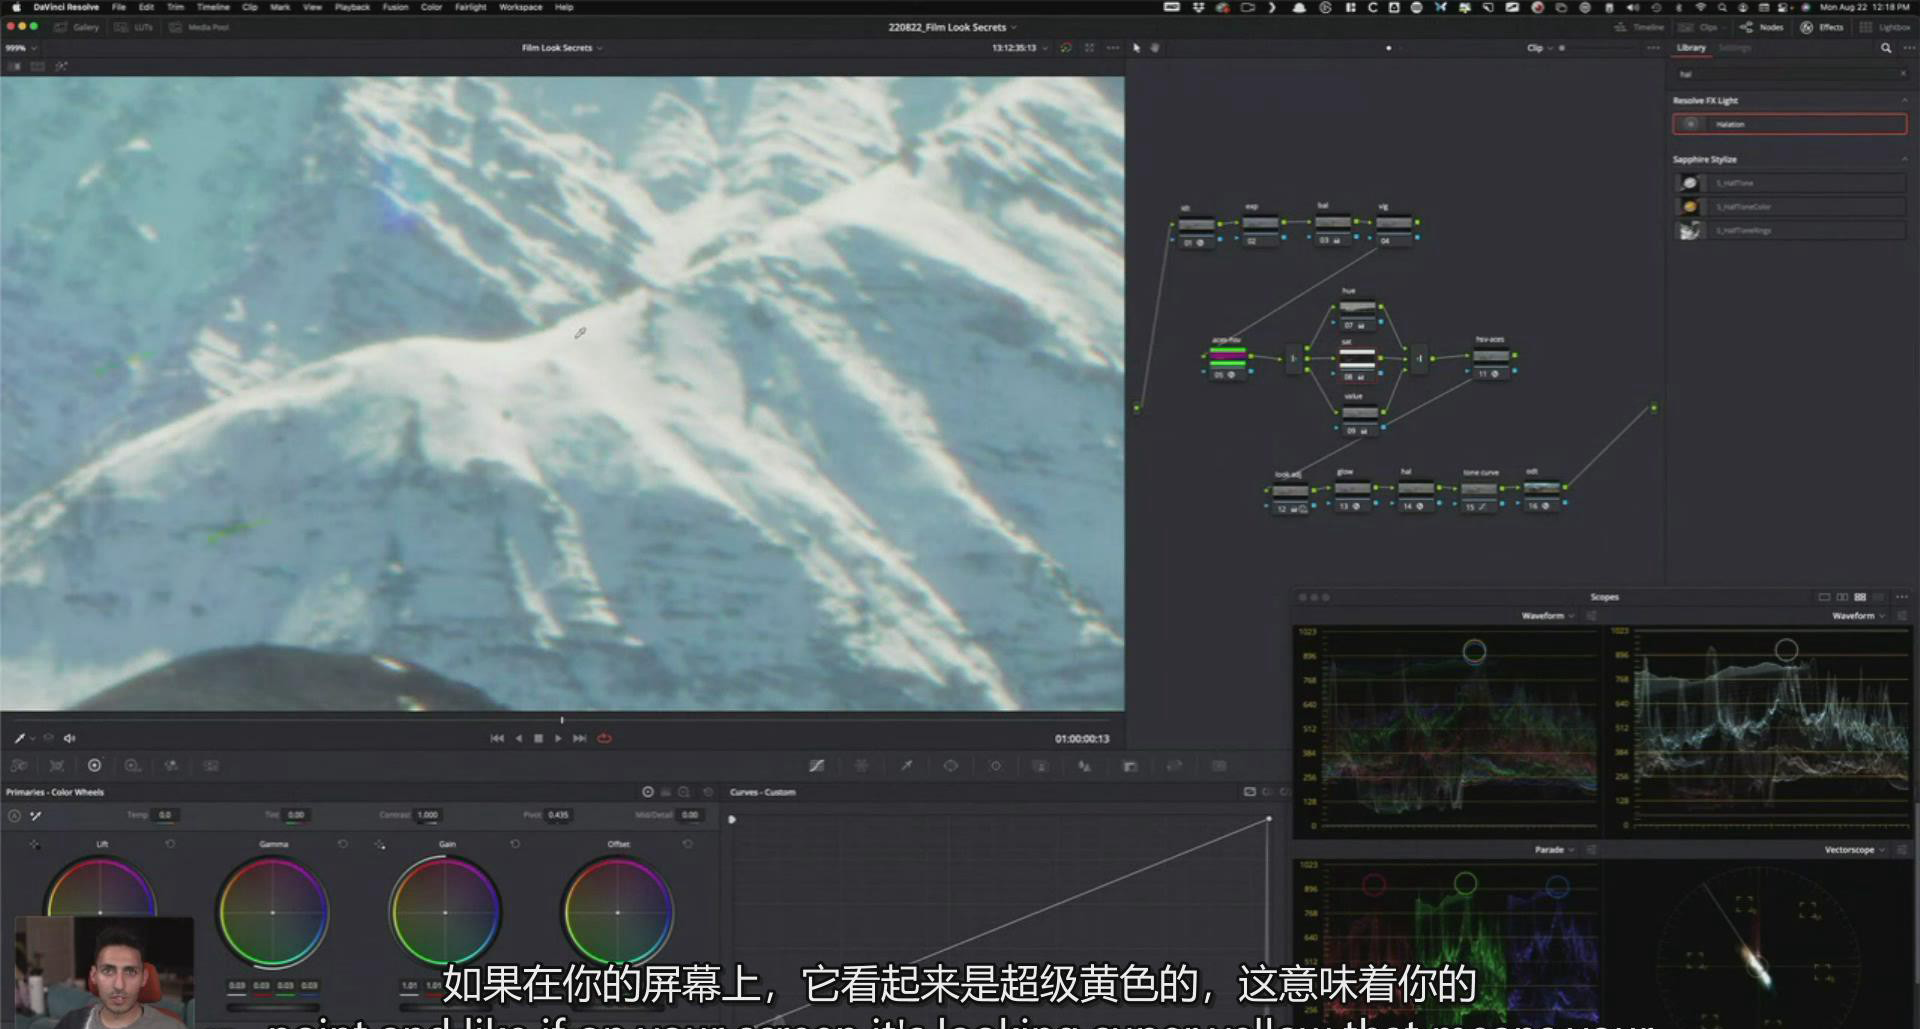The height and width of the screenshot is (1029, 1920).
Task: Mute audio with the speaker icon
Action: pos(70,739)
